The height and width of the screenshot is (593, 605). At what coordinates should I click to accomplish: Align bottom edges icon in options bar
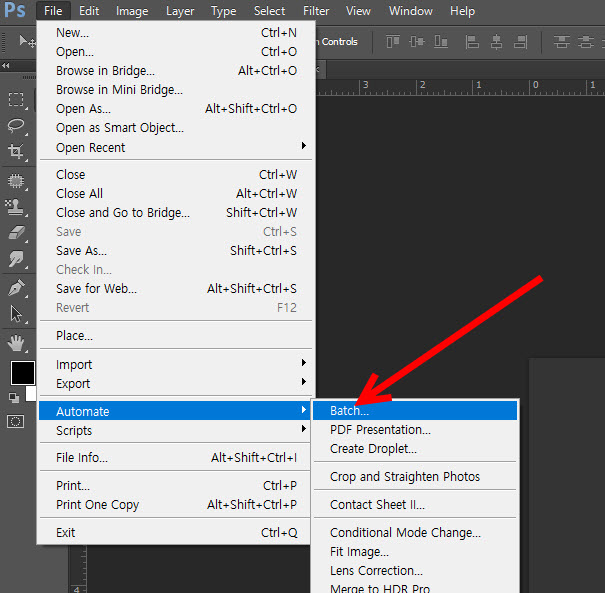point(441,41)
